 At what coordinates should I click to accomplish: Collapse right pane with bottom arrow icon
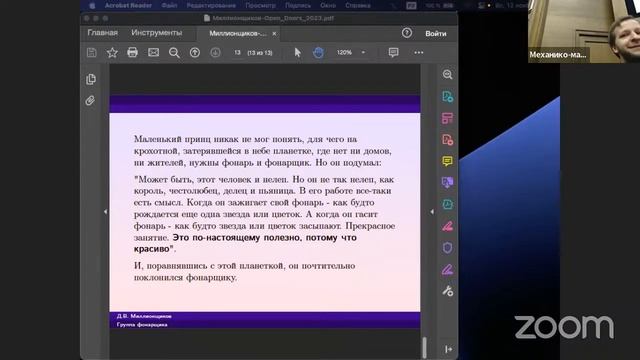point(448,349)
